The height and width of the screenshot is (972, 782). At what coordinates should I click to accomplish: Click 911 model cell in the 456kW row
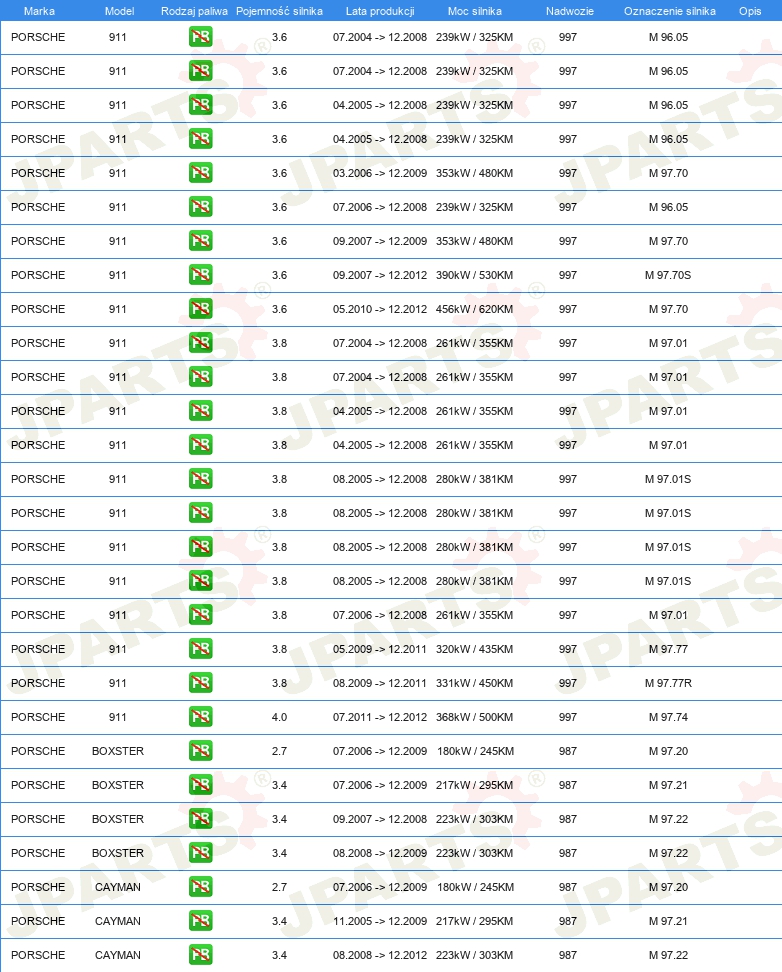click(118, 309)
